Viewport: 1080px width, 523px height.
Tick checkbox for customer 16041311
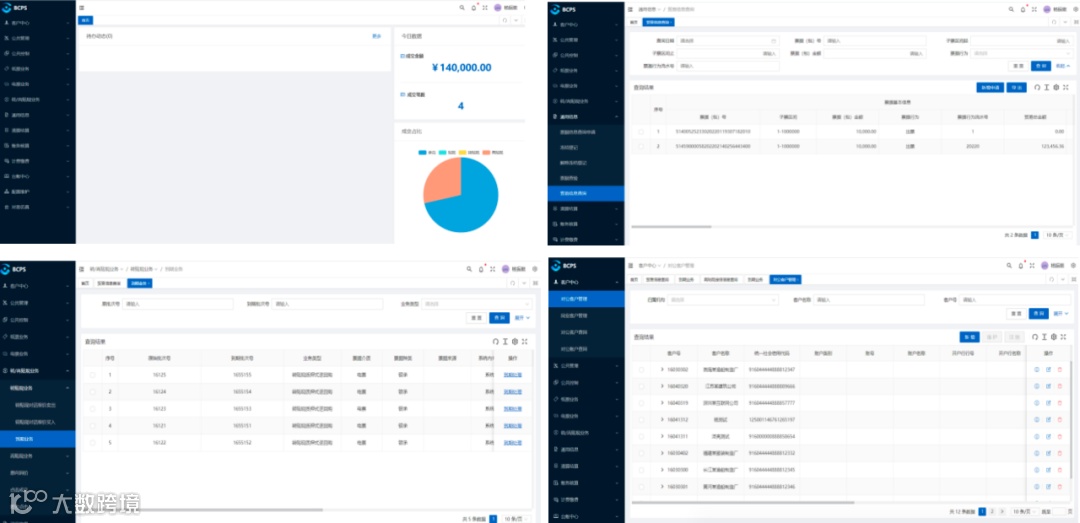tap(641, 436)
